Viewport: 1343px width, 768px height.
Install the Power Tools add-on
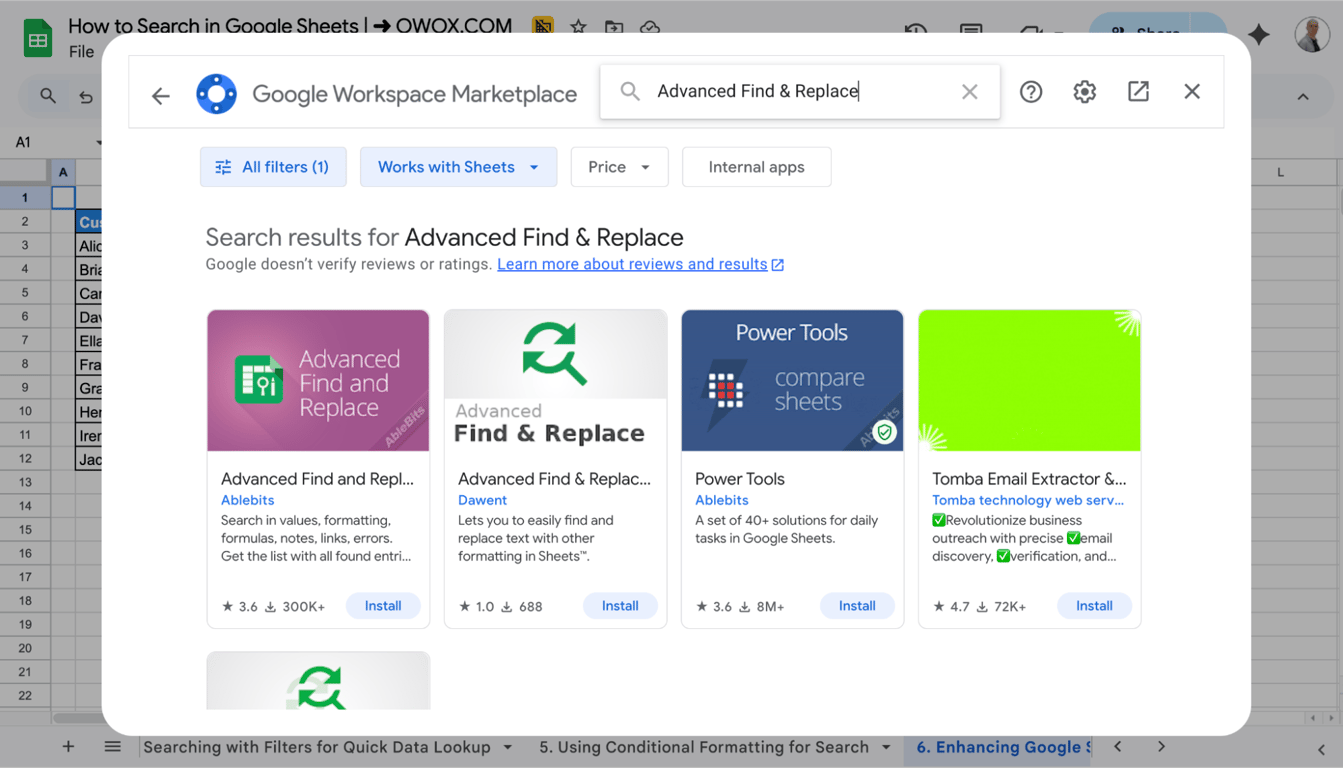point(857,606)
